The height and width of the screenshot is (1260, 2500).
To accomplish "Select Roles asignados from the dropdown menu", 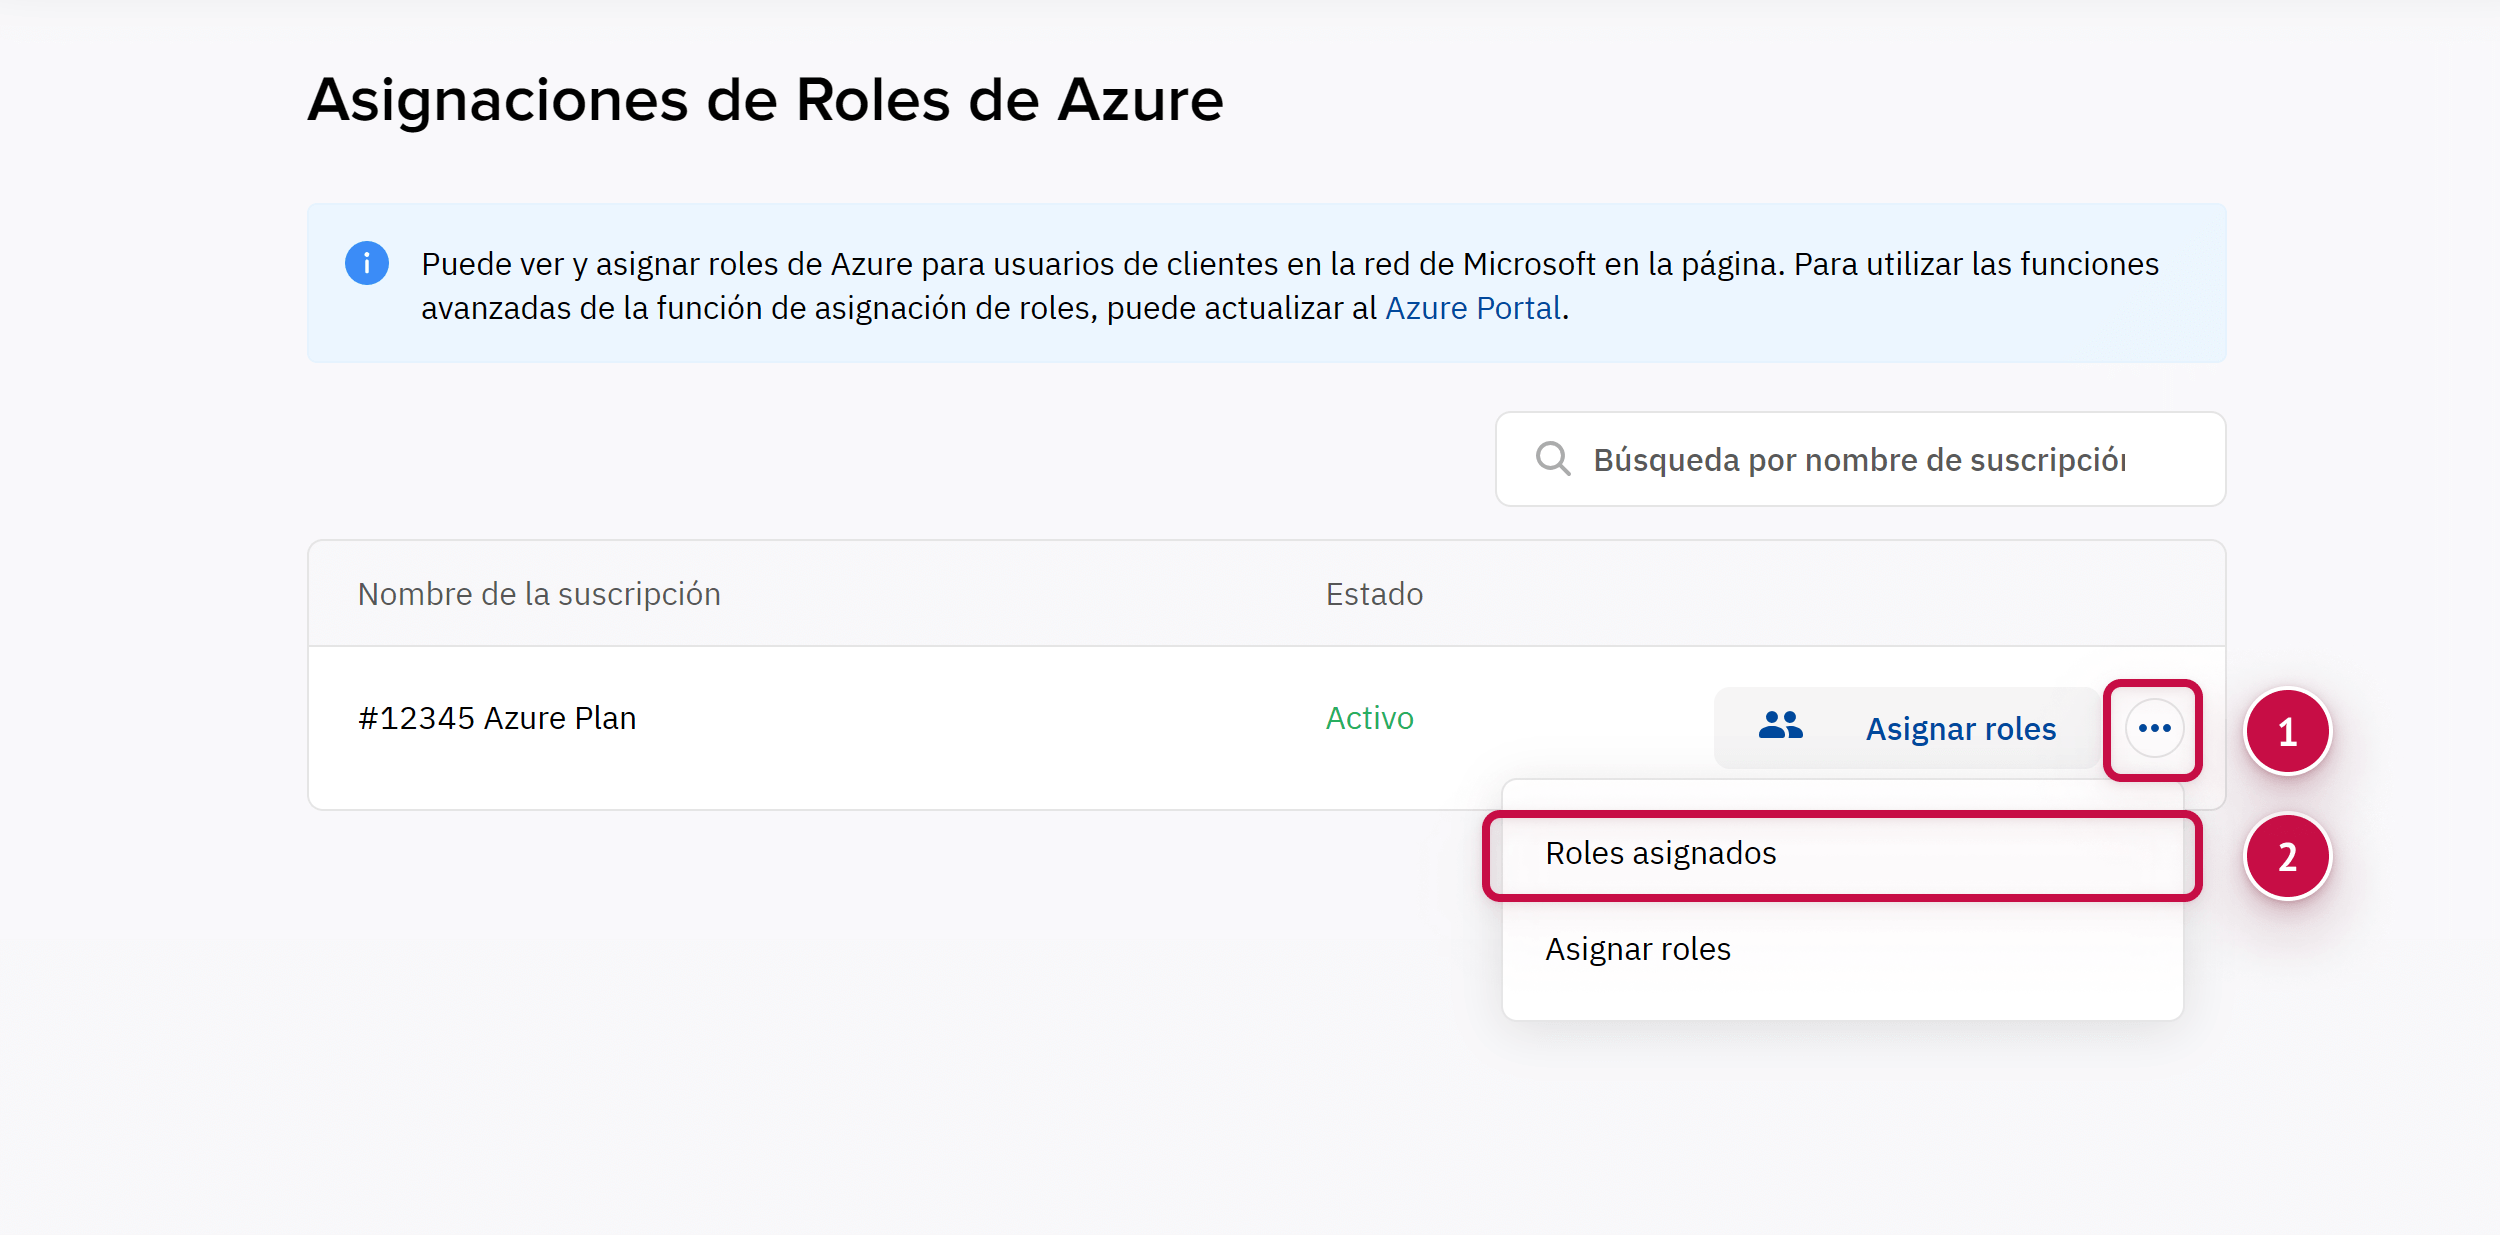I will [x=1660, y=854].
